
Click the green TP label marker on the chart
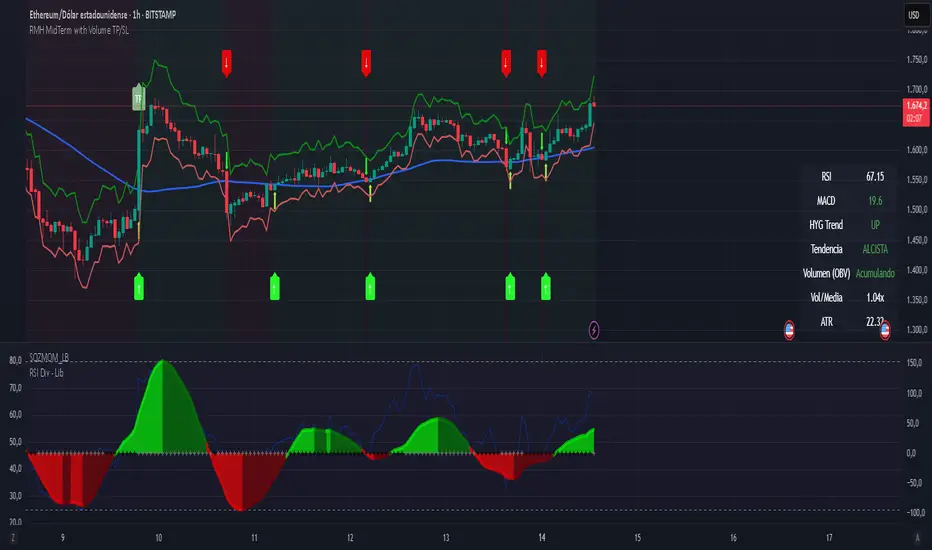(x=138, y=98)
